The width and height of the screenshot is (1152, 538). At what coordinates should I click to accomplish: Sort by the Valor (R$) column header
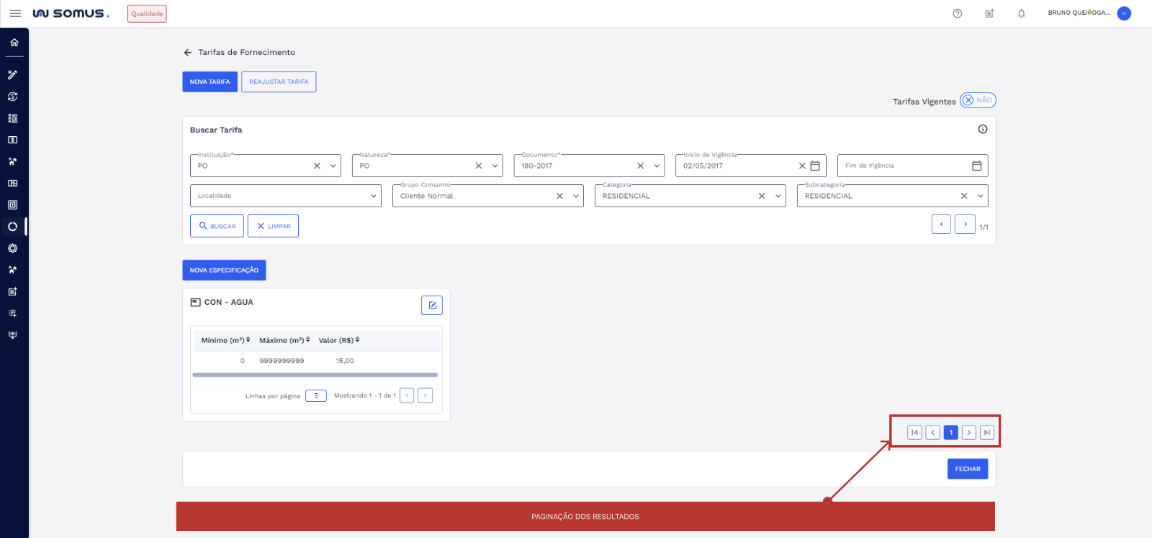pos(338,340)
